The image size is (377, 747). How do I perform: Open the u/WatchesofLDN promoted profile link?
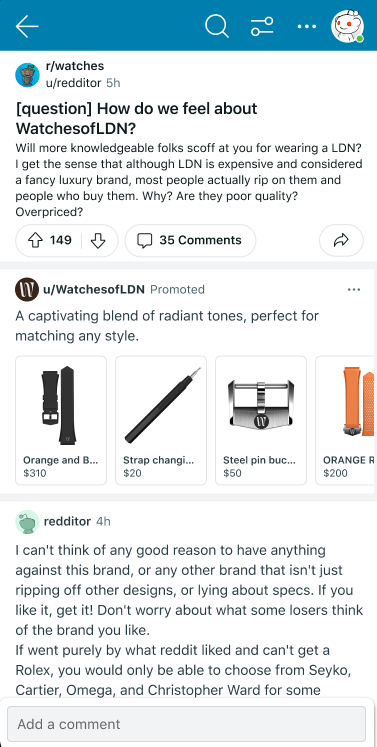pos(94,290)
